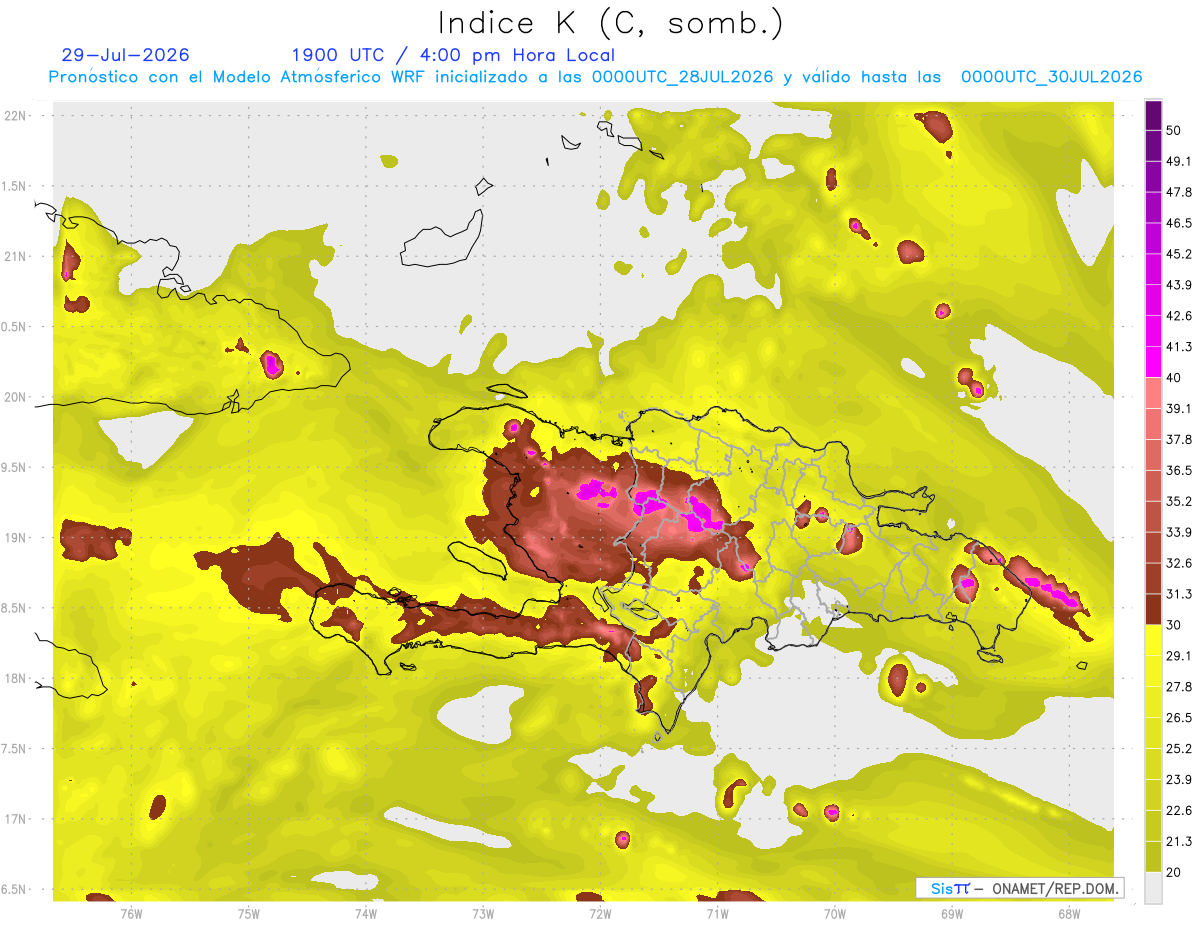Click the colorbar value '47.8'
The image size is (1200, 927).
(x=1178, y=192)
